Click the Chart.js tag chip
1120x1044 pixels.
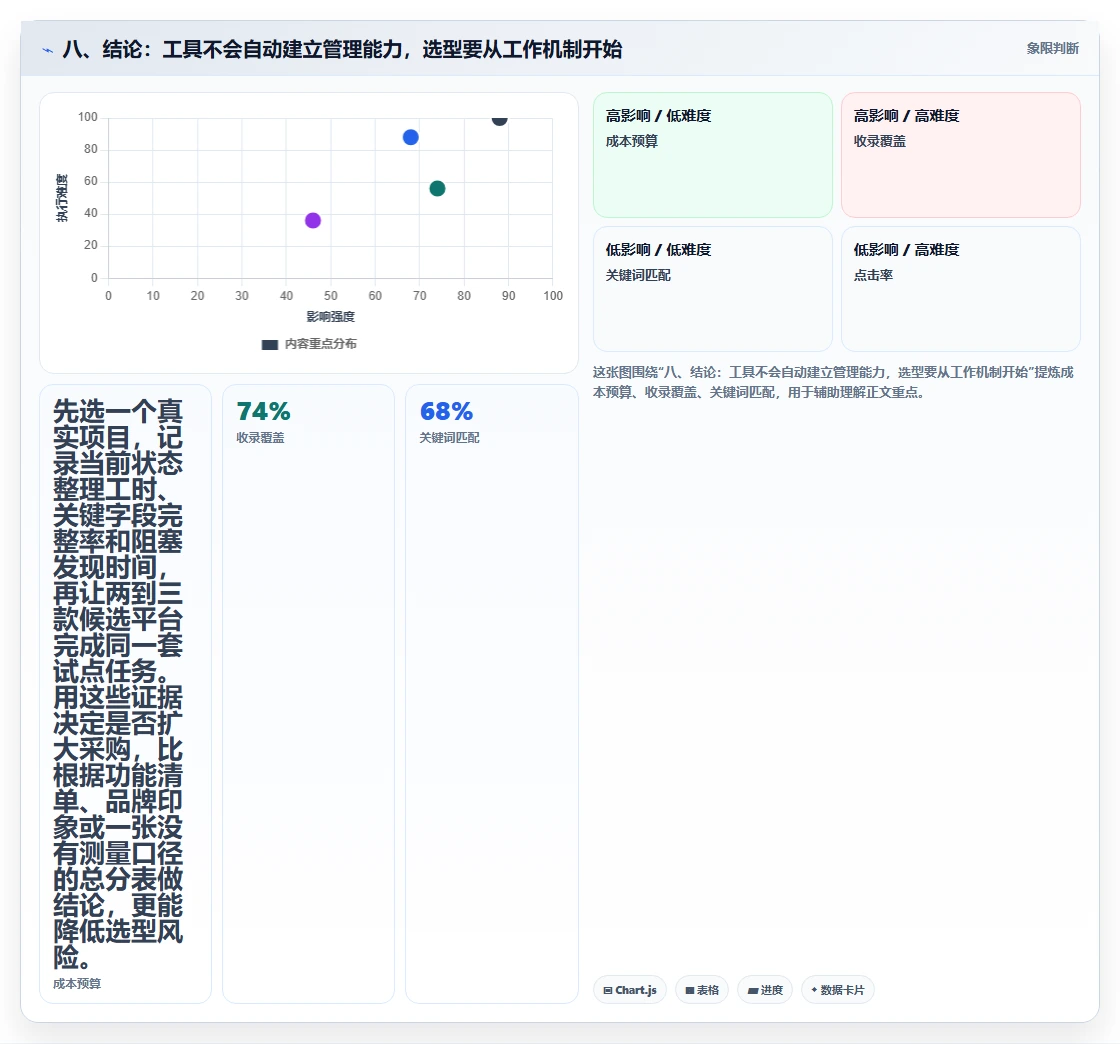click(x=630, y=990)
